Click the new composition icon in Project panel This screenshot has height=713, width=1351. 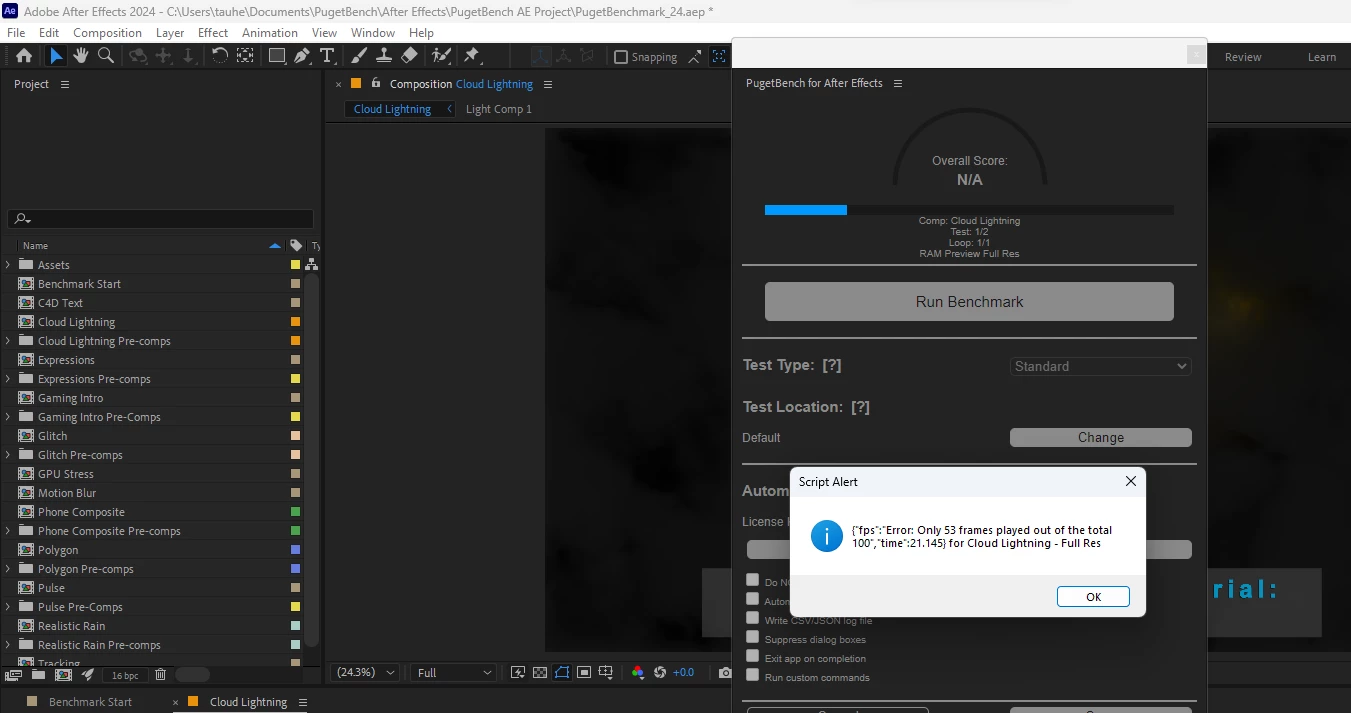click(x=63, y=675)
